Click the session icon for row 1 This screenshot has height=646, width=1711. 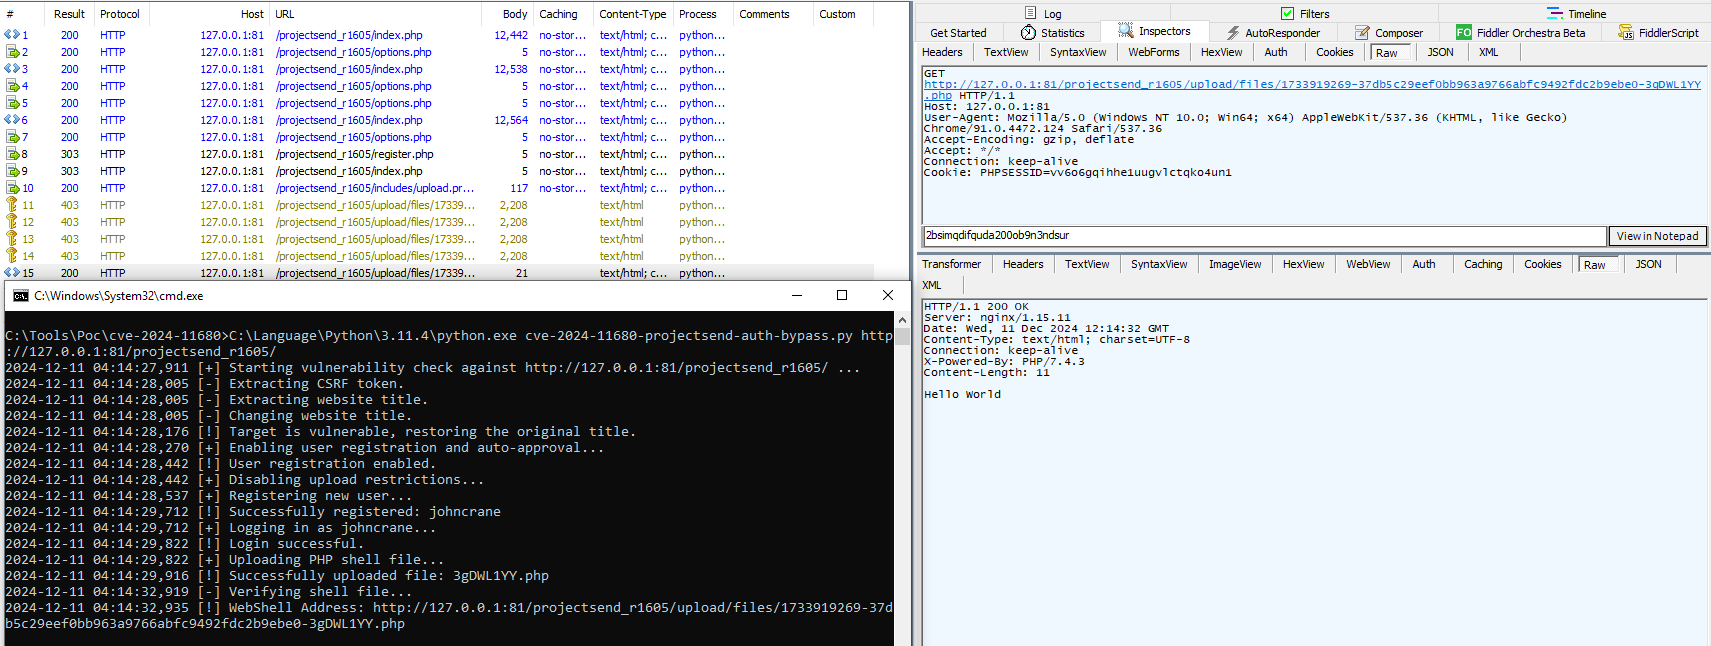pyautogui.click(x=12, y=35)
